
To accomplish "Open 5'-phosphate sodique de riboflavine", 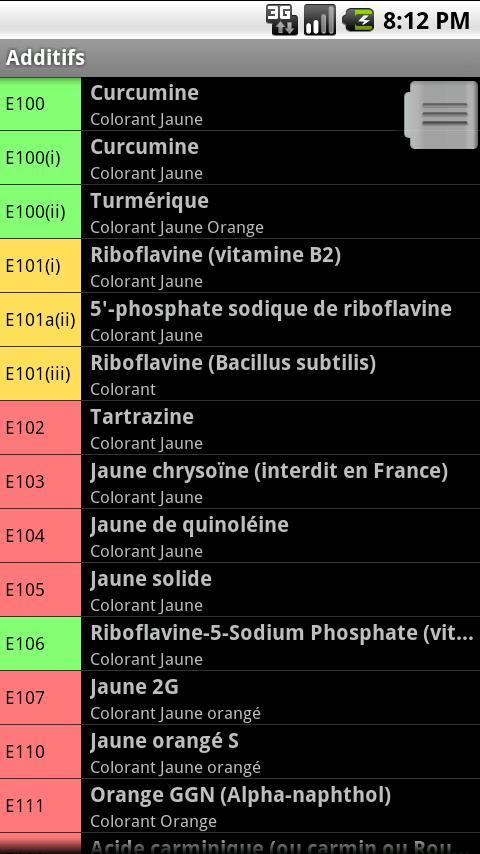I will click(x=240, y=320).
